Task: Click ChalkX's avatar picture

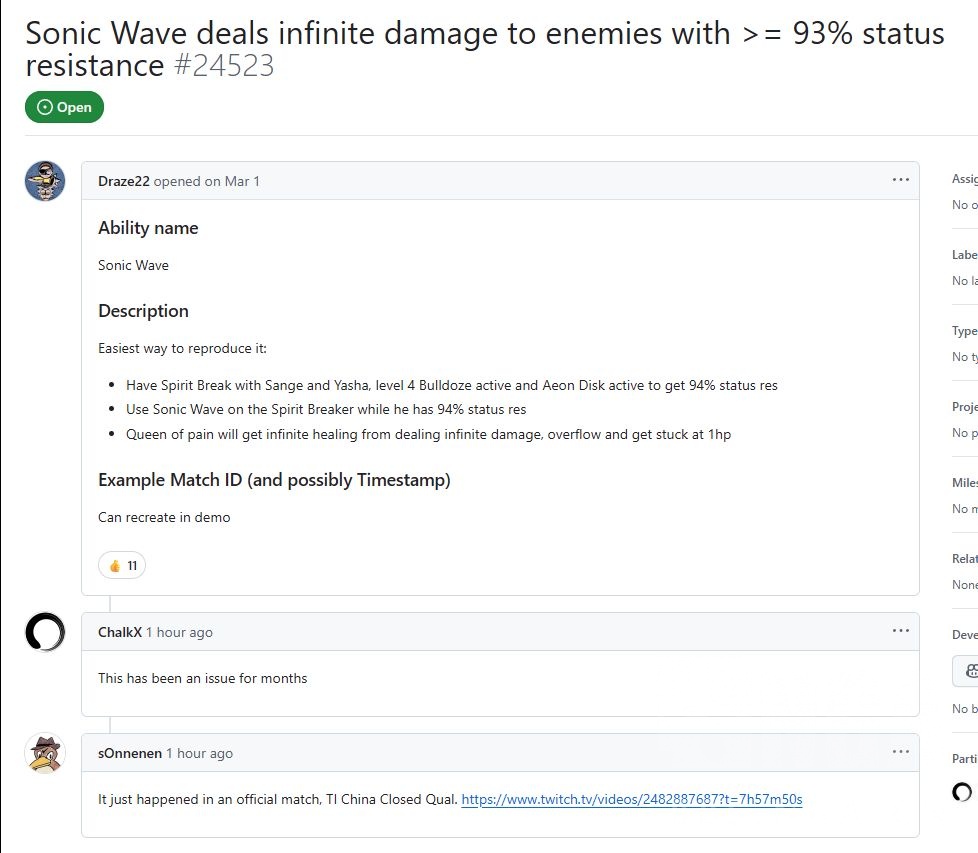Action: point(44,632)
